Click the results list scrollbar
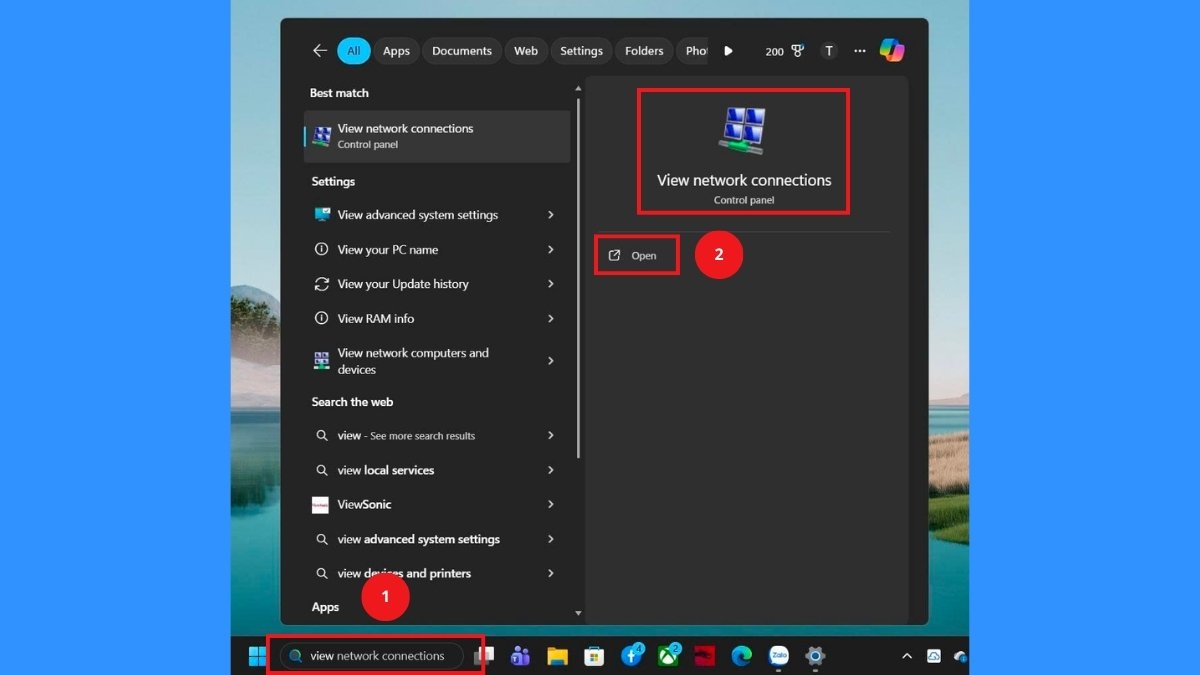This screenshot has height=675, width=1200. 578,280
